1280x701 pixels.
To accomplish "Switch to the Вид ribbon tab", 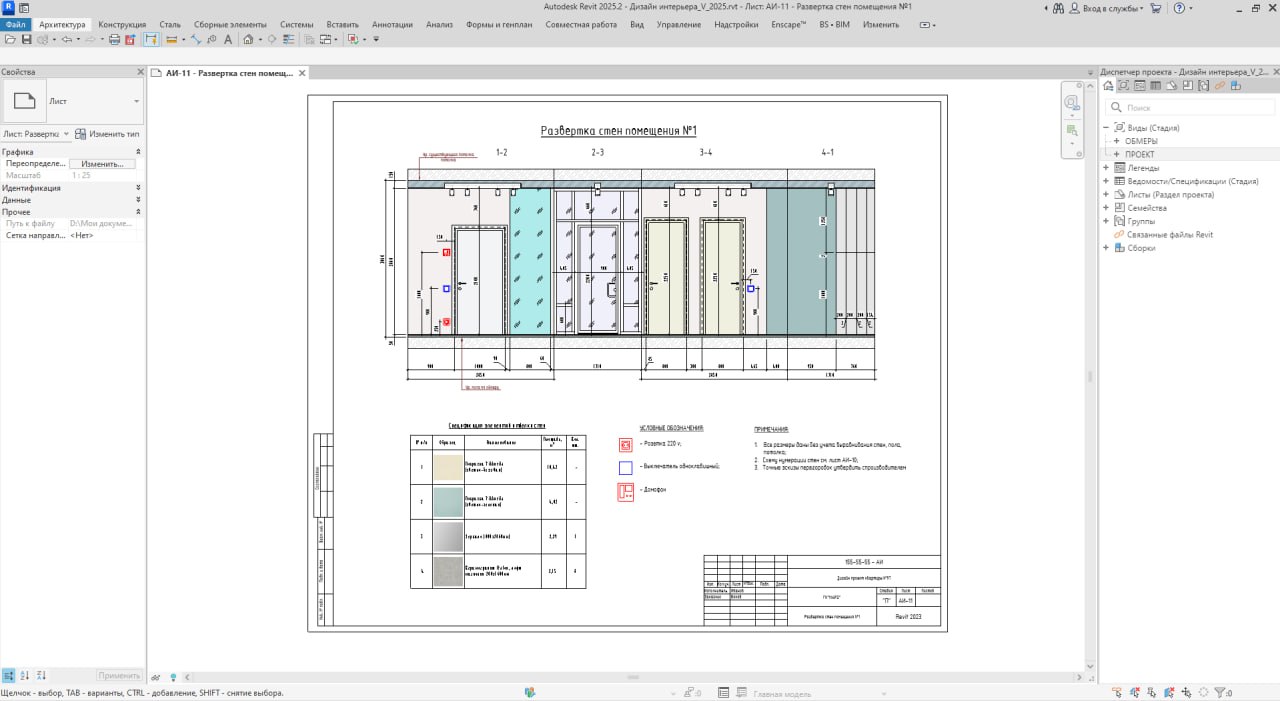I will click(637, 24).
